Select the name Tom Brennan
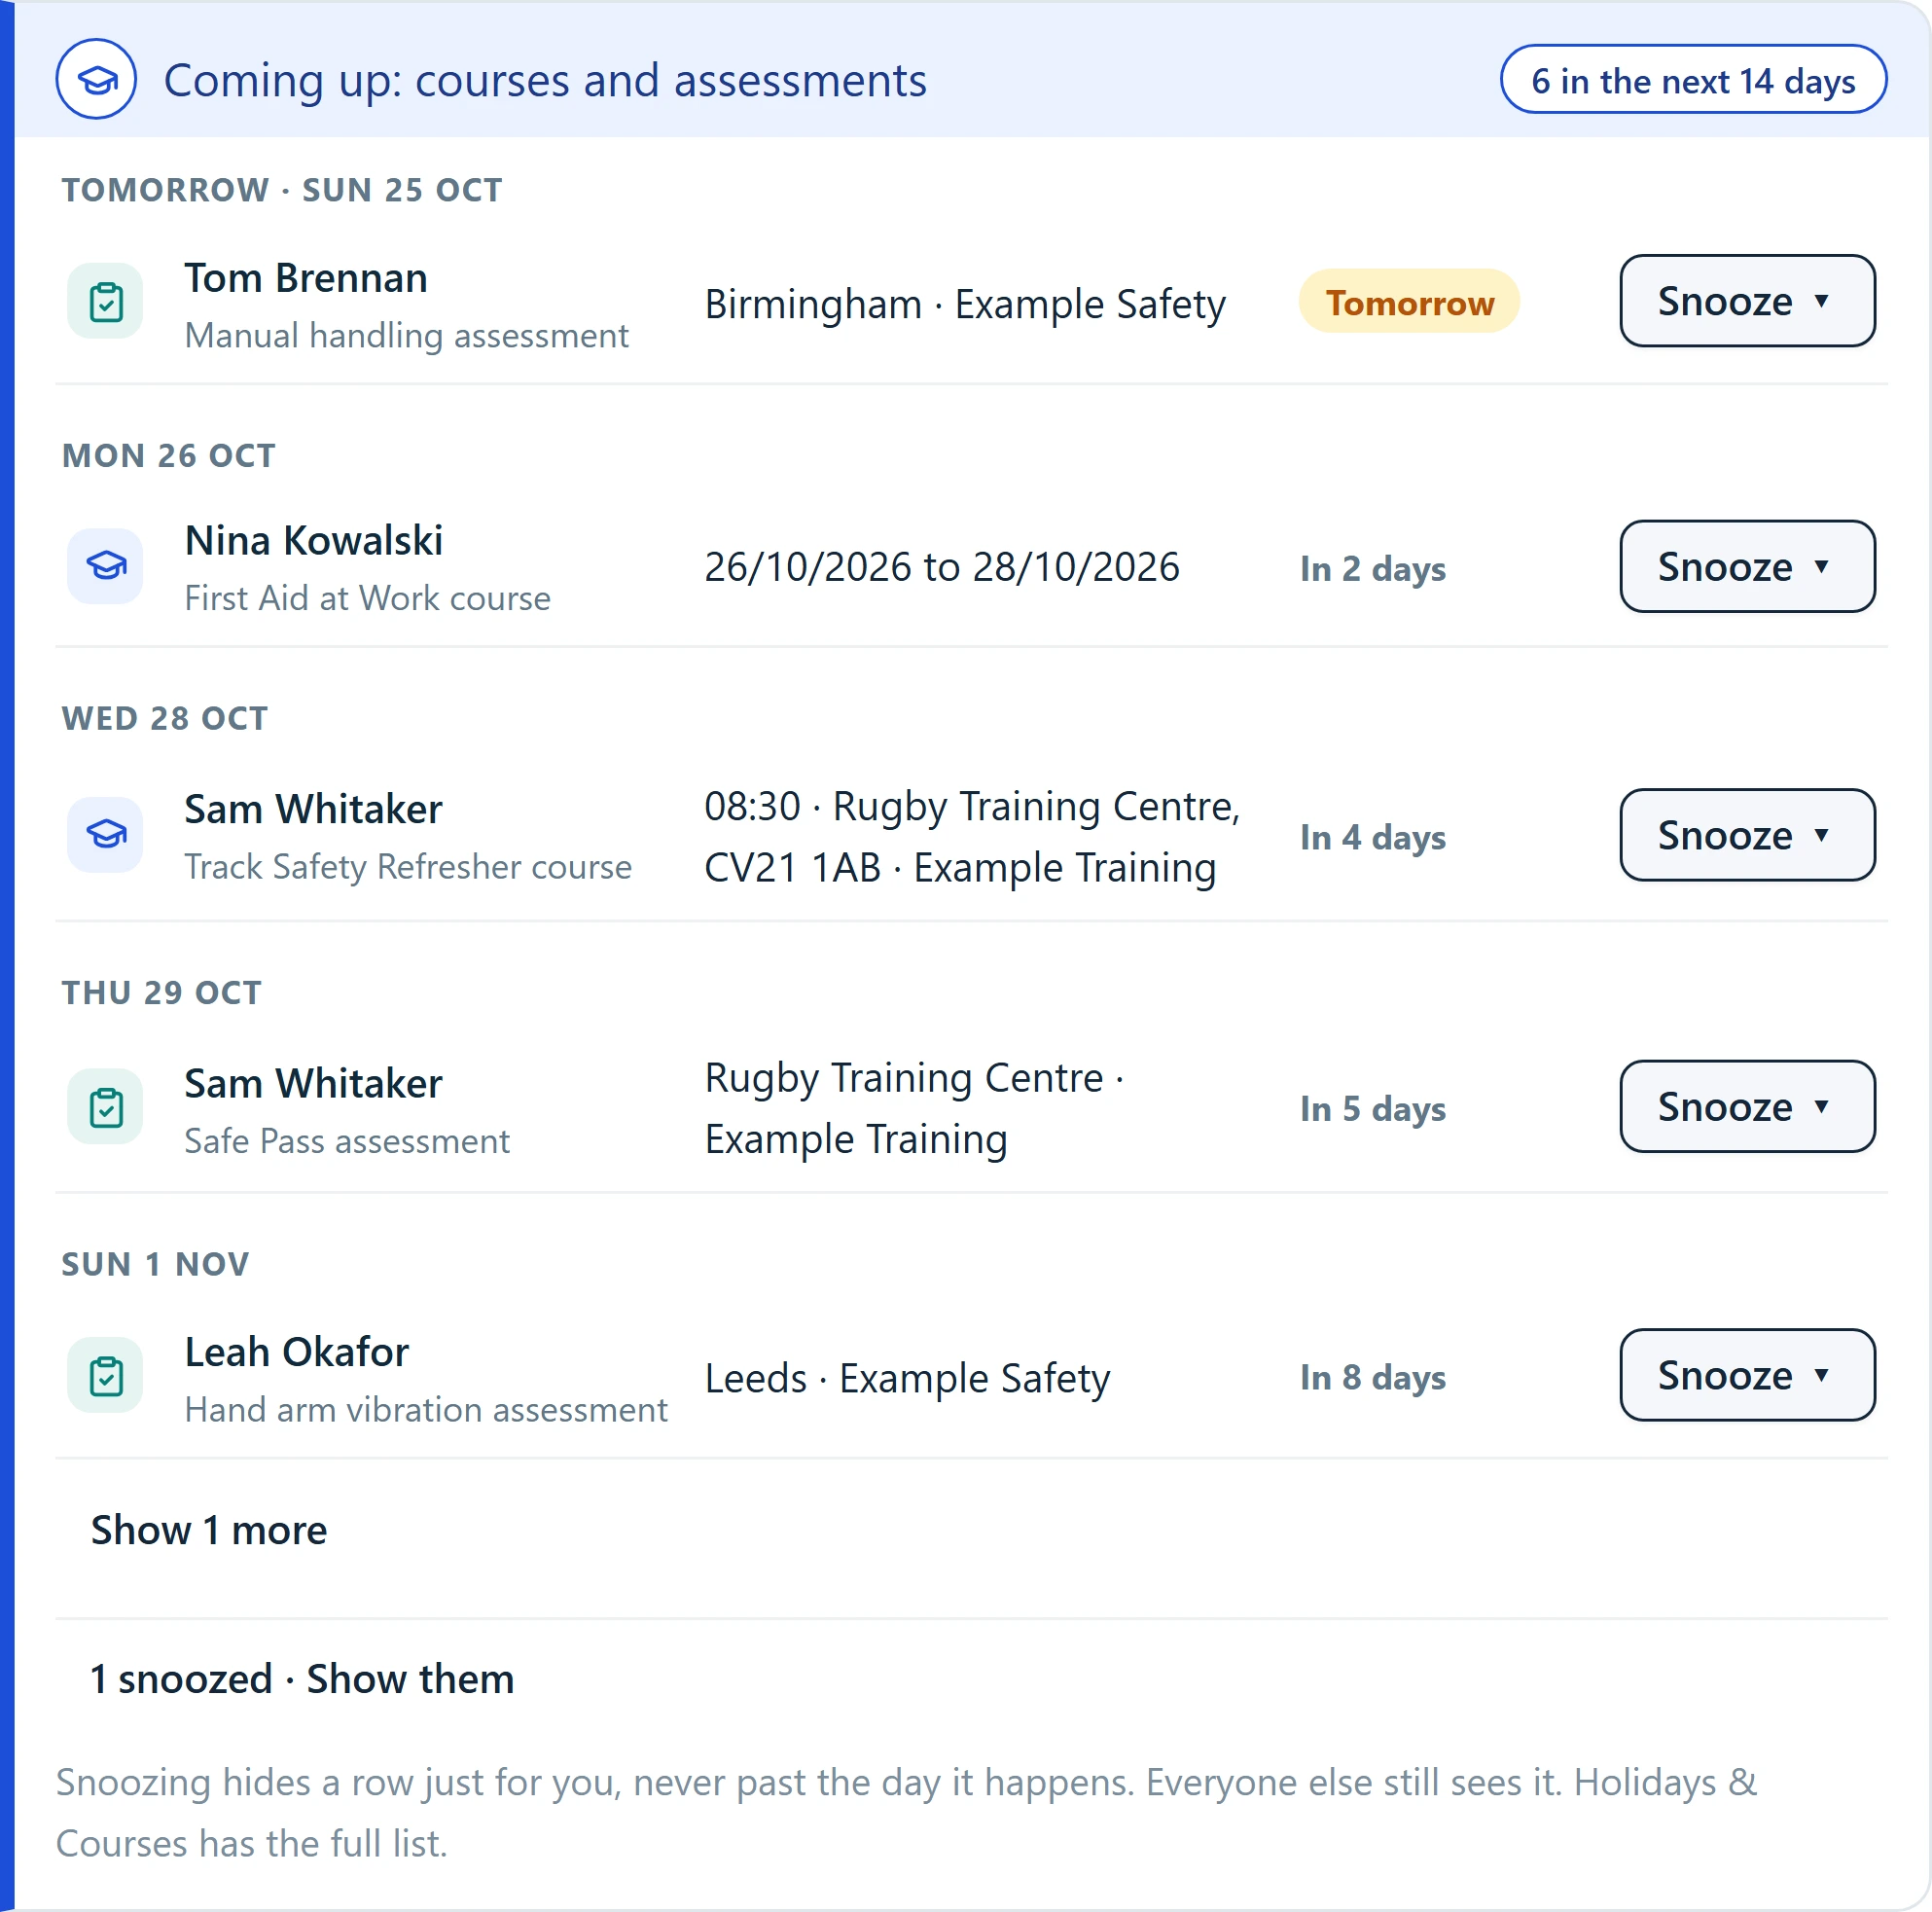Screen dimensions: 1932x1912 [x=306, y=278]
